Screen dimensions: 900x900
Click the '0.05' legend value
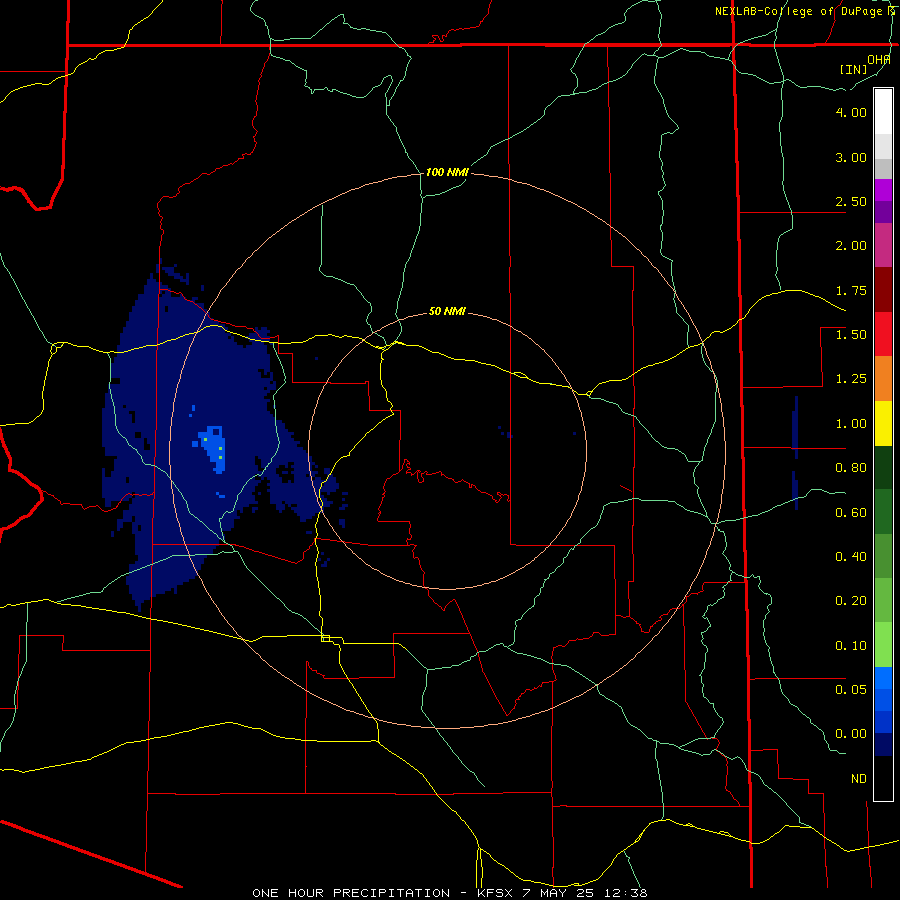click(851, 690)
